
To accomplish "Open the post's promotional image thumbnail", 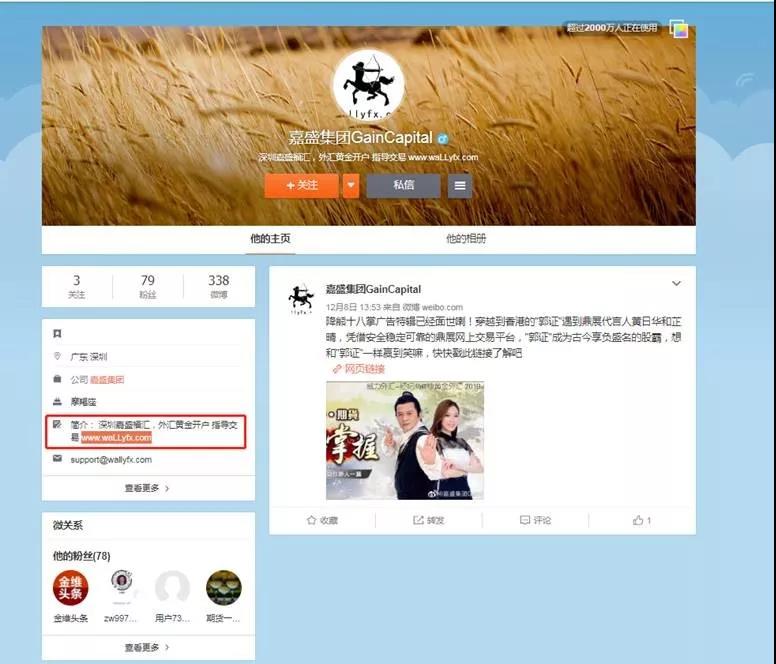I will pyautogui.click(x=405, y=440).
